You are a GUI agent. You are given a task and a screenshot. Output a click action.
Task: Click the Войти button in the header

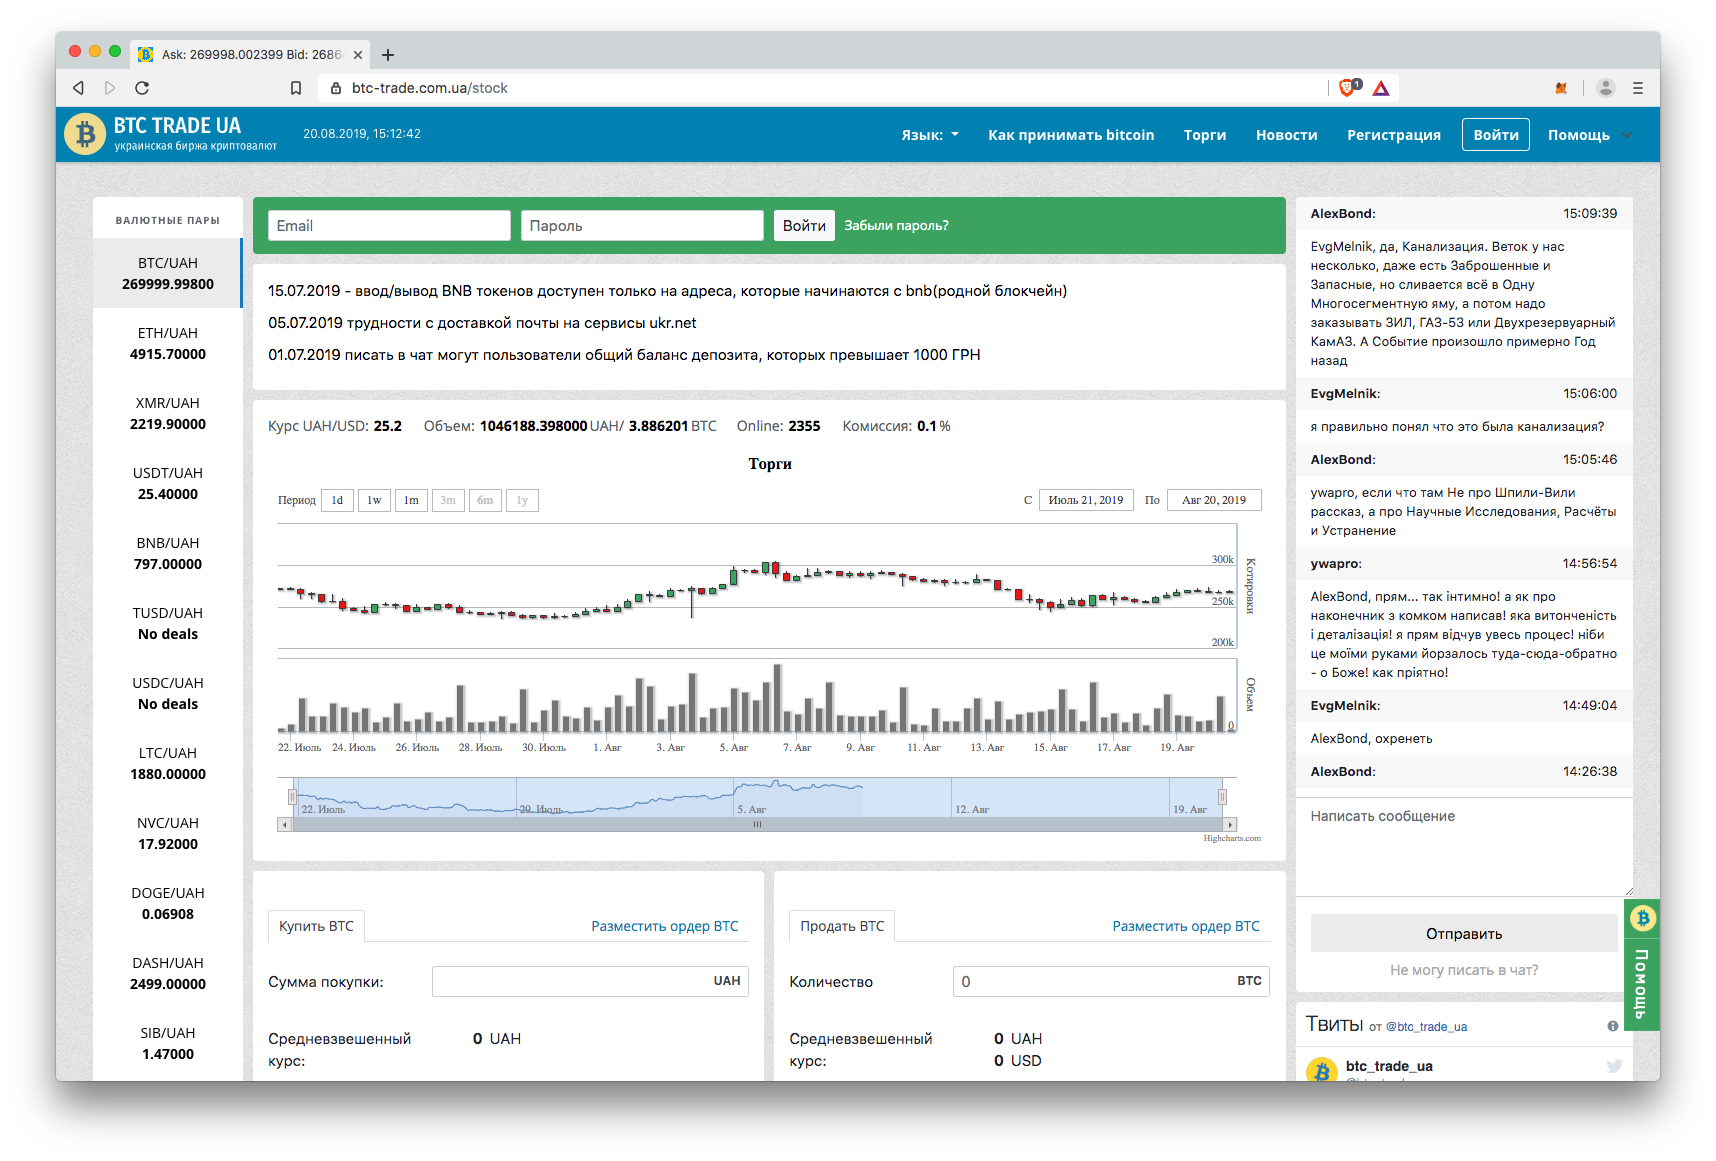1496,135
